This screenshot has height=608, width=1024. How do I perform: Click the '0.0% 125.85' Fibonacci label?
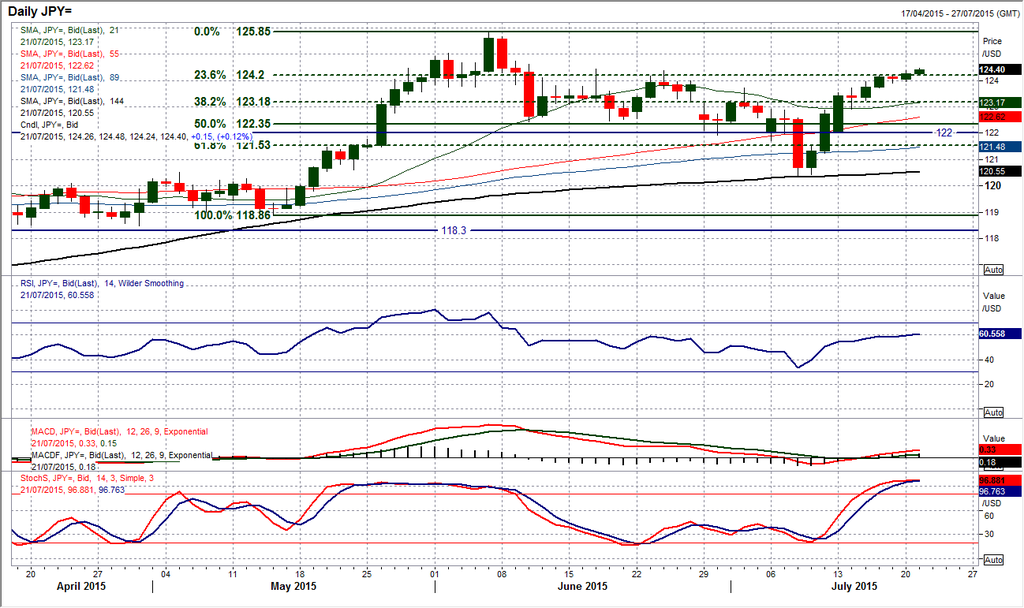click(232, 31)
